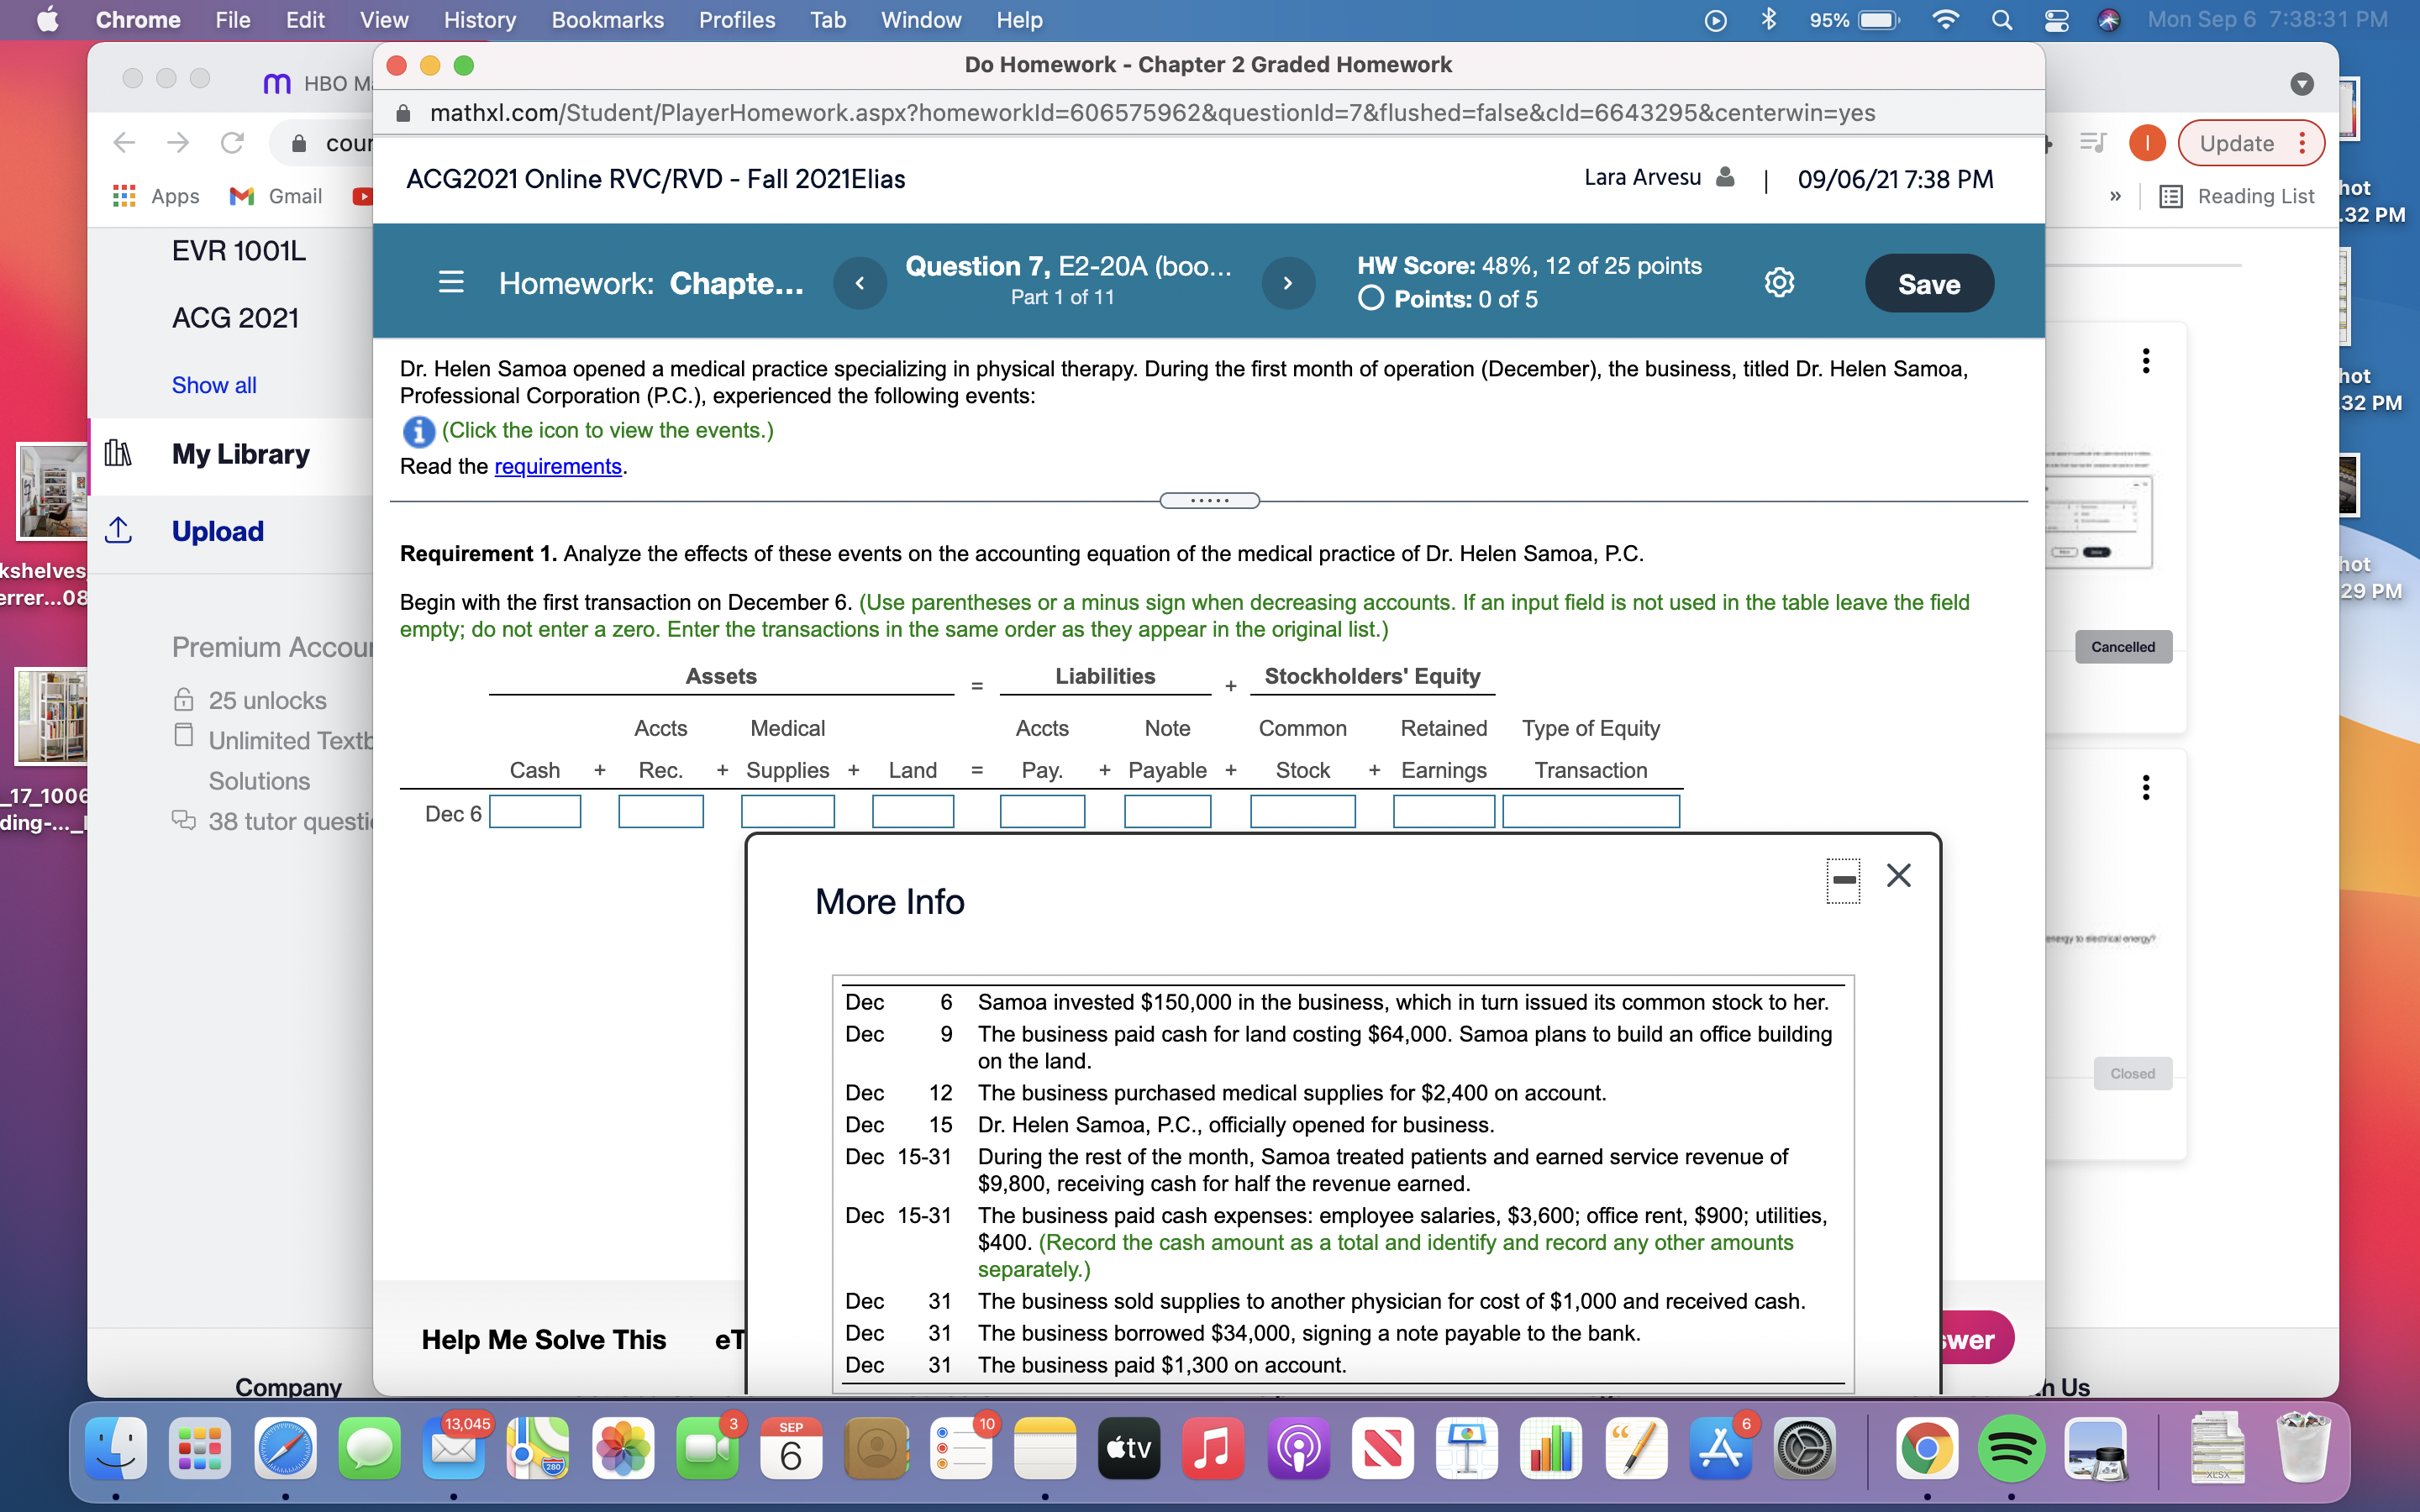Click the dotted panel resize handle

pyautogui.click(x=1208, y=500)
